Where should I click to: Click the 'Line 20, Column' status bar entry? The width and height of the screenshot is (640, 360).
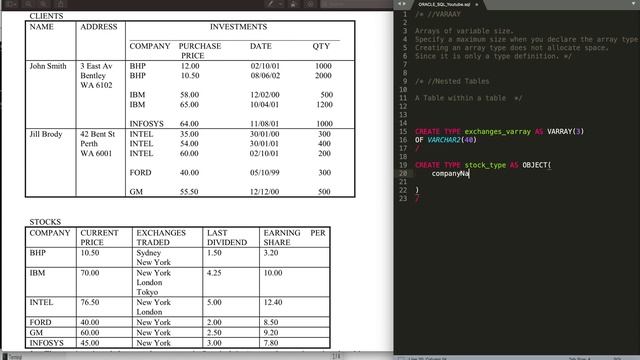point(428,358)
